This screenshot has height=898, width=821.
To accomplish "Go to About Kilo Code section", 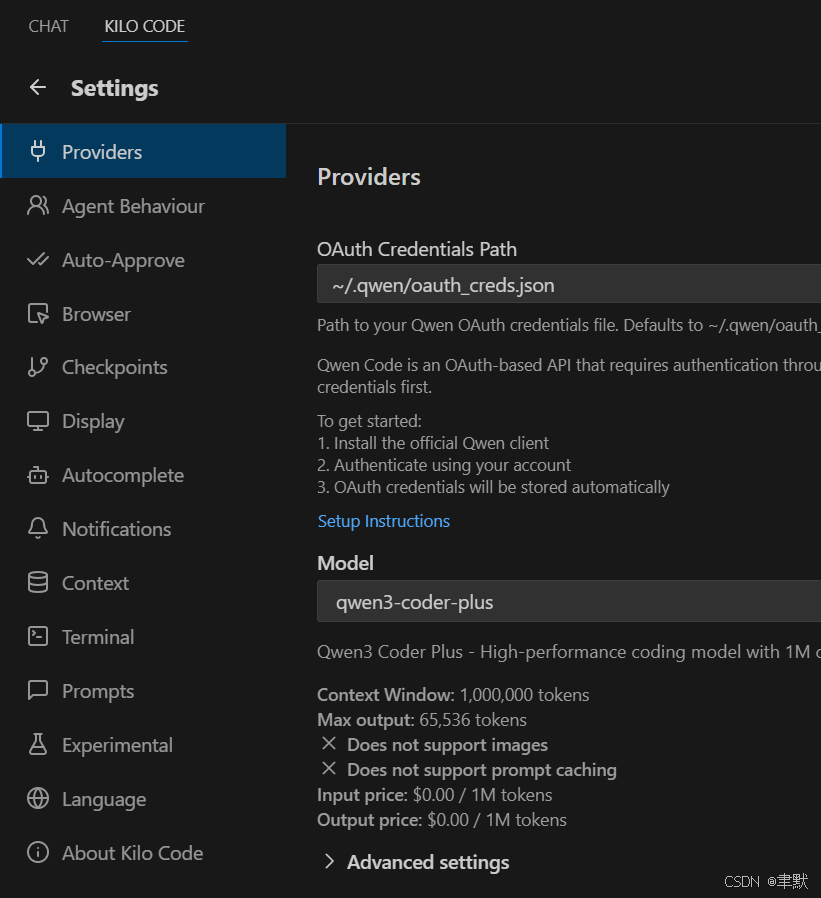I will [x=132, y=853].
